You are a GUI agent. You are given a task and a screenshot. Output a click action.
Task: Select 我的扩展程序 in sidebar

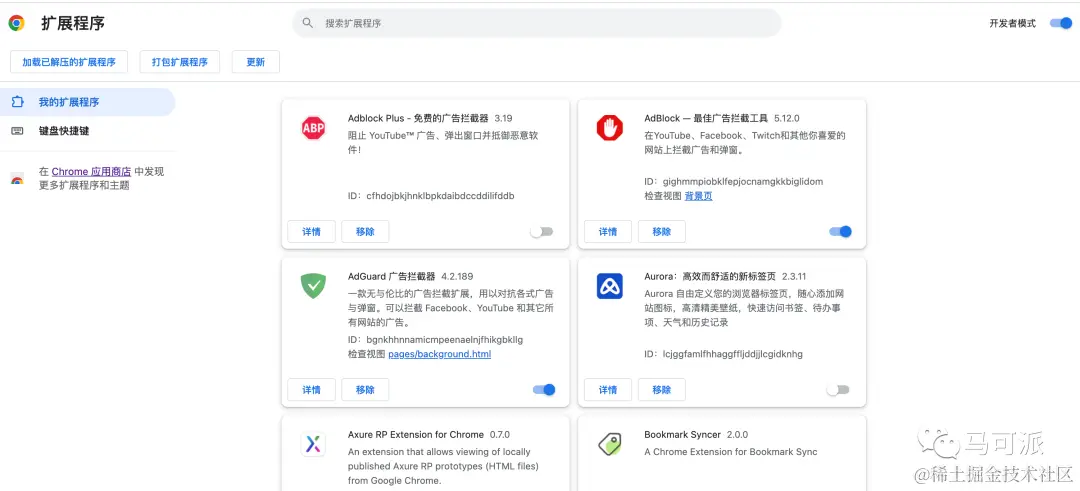(x=87, y=102)
